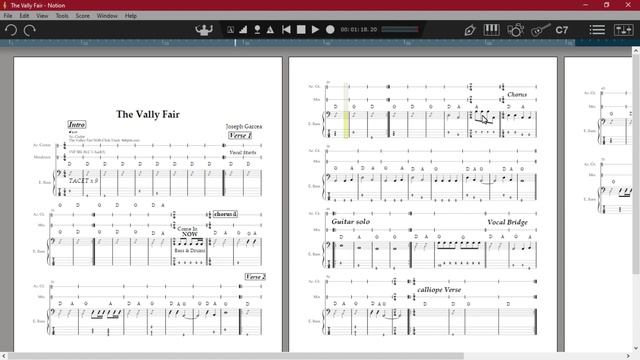Select the Verse 1 rehearsal mark
The width and height of the screenshot is (640, 360).
240,136
